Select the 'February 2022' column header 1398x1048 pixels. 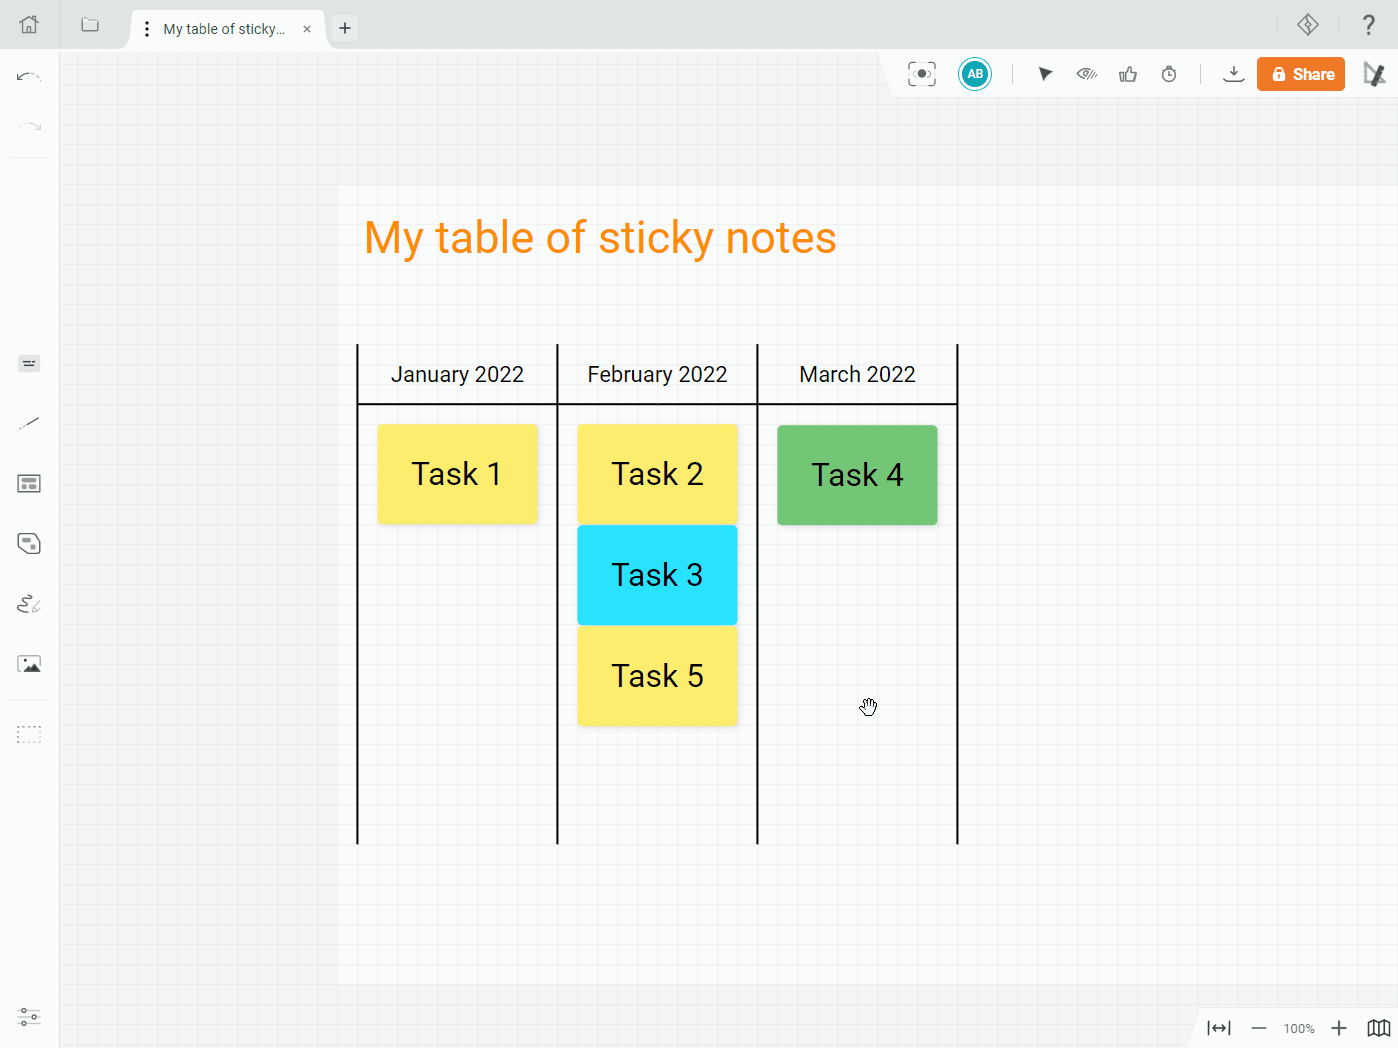[x=657, y=374]
